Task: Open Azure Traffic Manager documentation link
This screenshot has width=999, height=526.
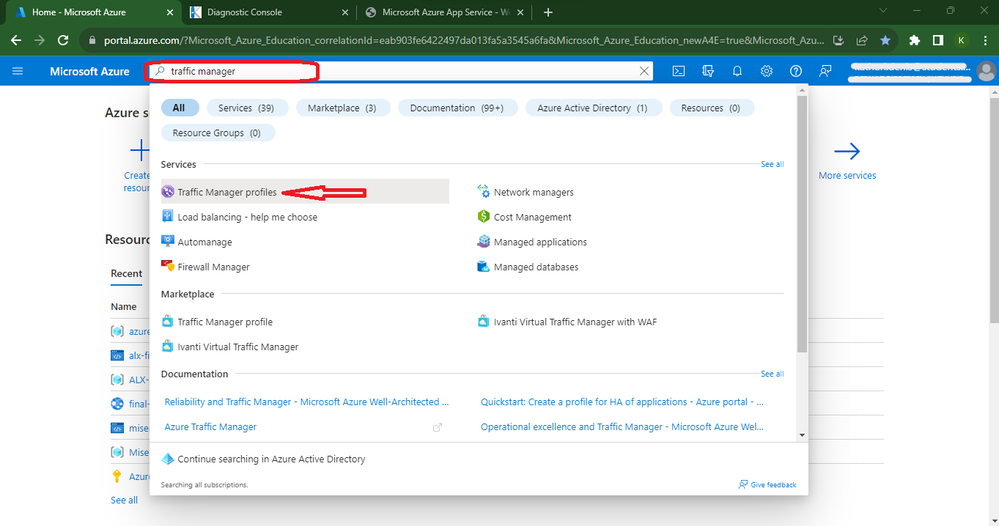Action: (210, 426)
